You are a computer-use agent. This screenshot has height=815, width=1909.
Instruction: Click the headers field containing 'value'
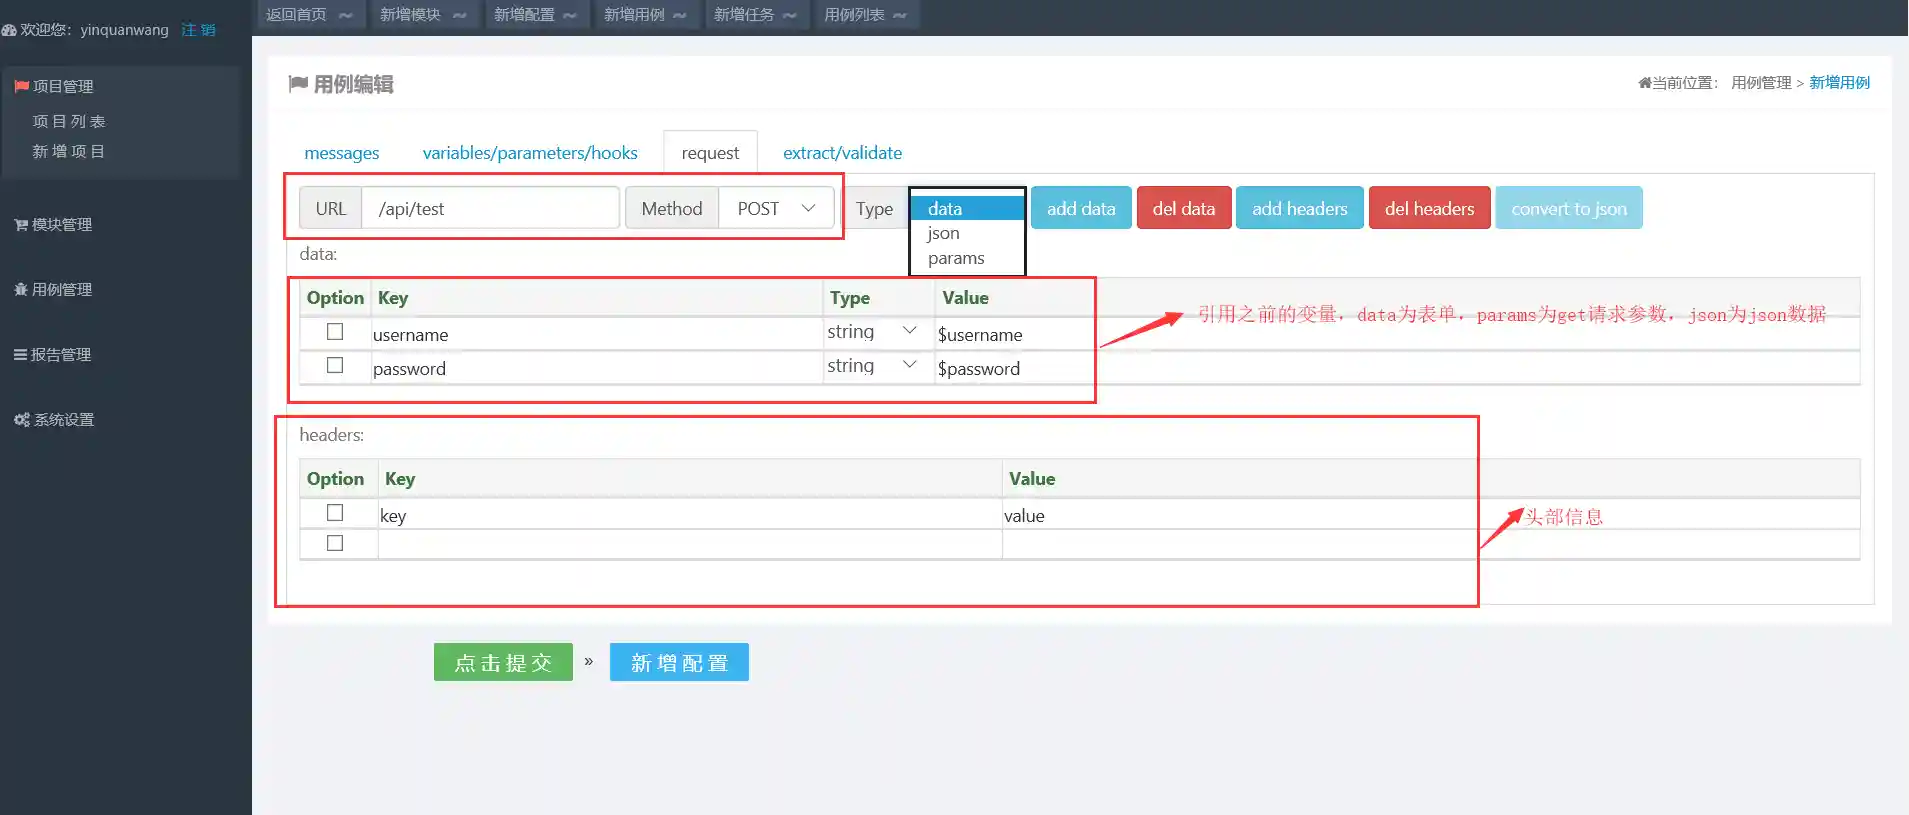click(1431, 516)
